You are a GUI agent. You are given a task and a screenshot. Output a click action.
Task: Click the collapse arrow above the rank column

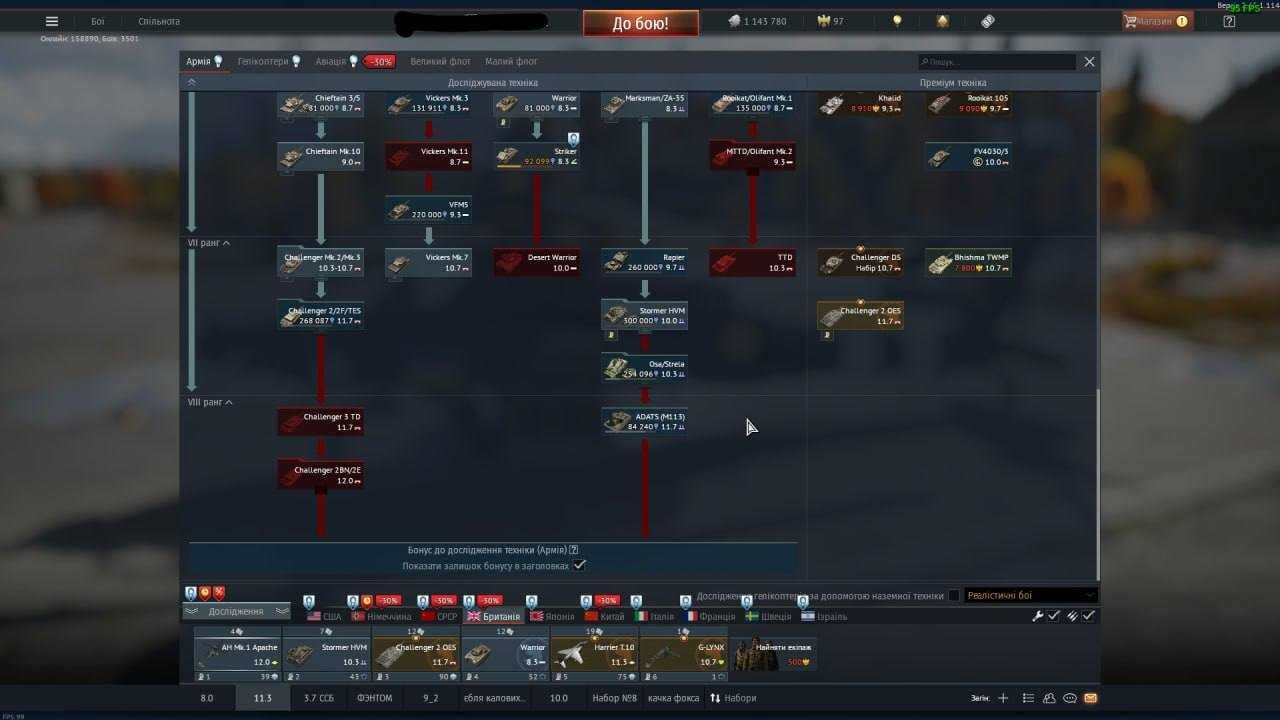[x=191, y=82]
